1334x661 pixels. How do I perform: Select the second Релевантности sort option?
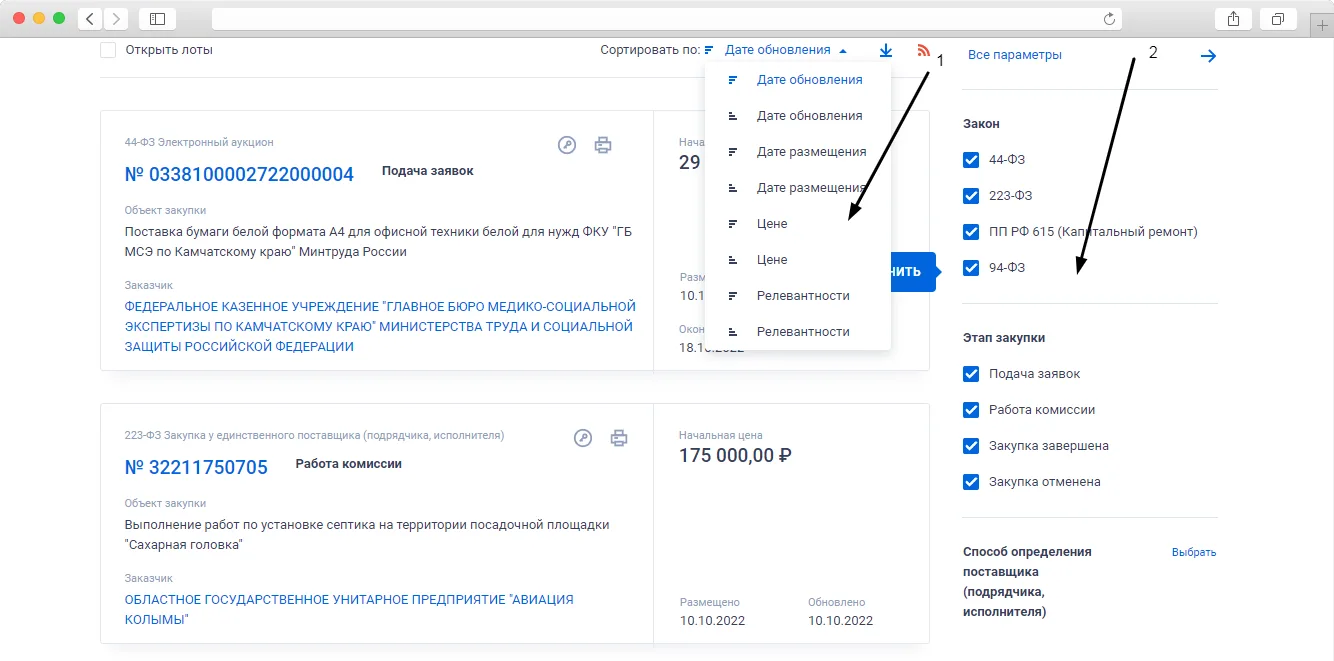point(797,332)
